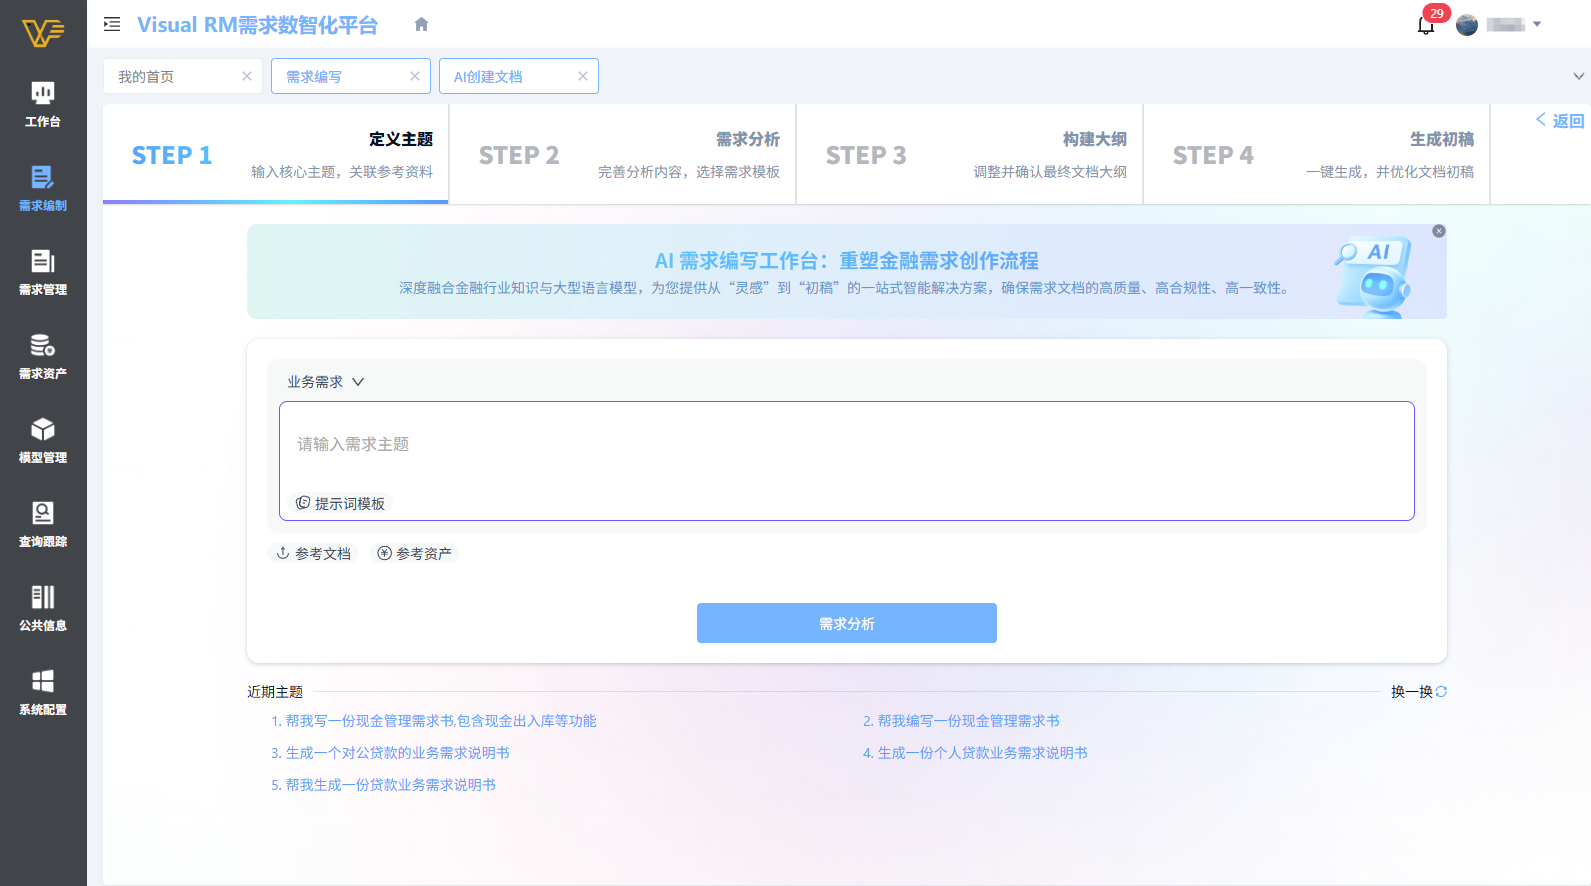The height and width of the screenshot is (886, 1591).
Task: Open the 业务需求 type dropdown
Action: [326, 382]
